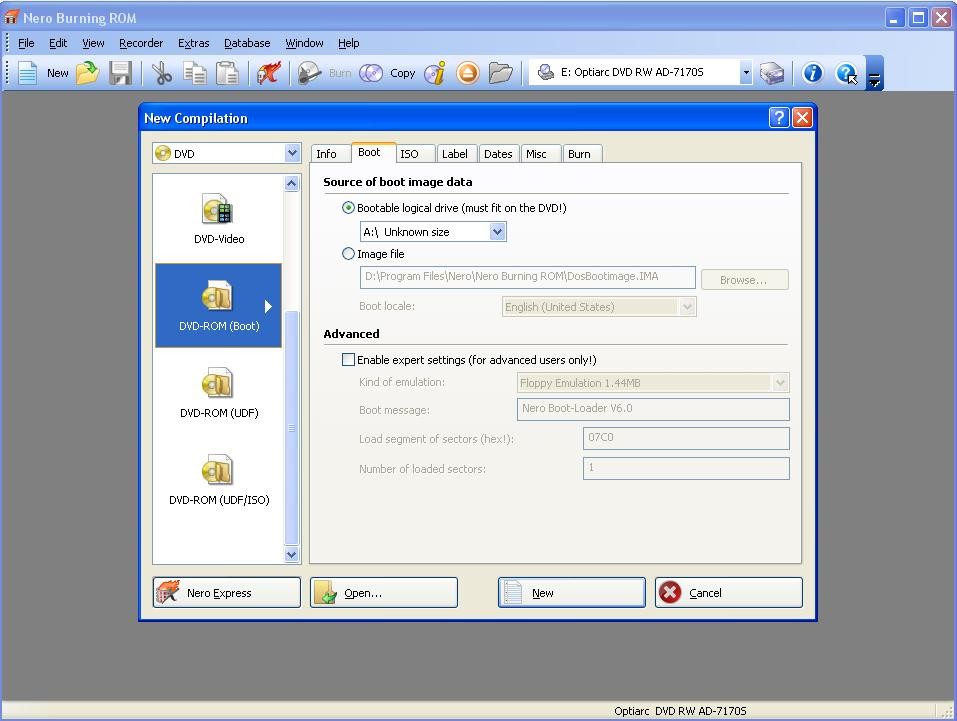The width and height of the screenshot is (957, 721).
Task: Switch to the ISO tab
Action: coord(415,154)
